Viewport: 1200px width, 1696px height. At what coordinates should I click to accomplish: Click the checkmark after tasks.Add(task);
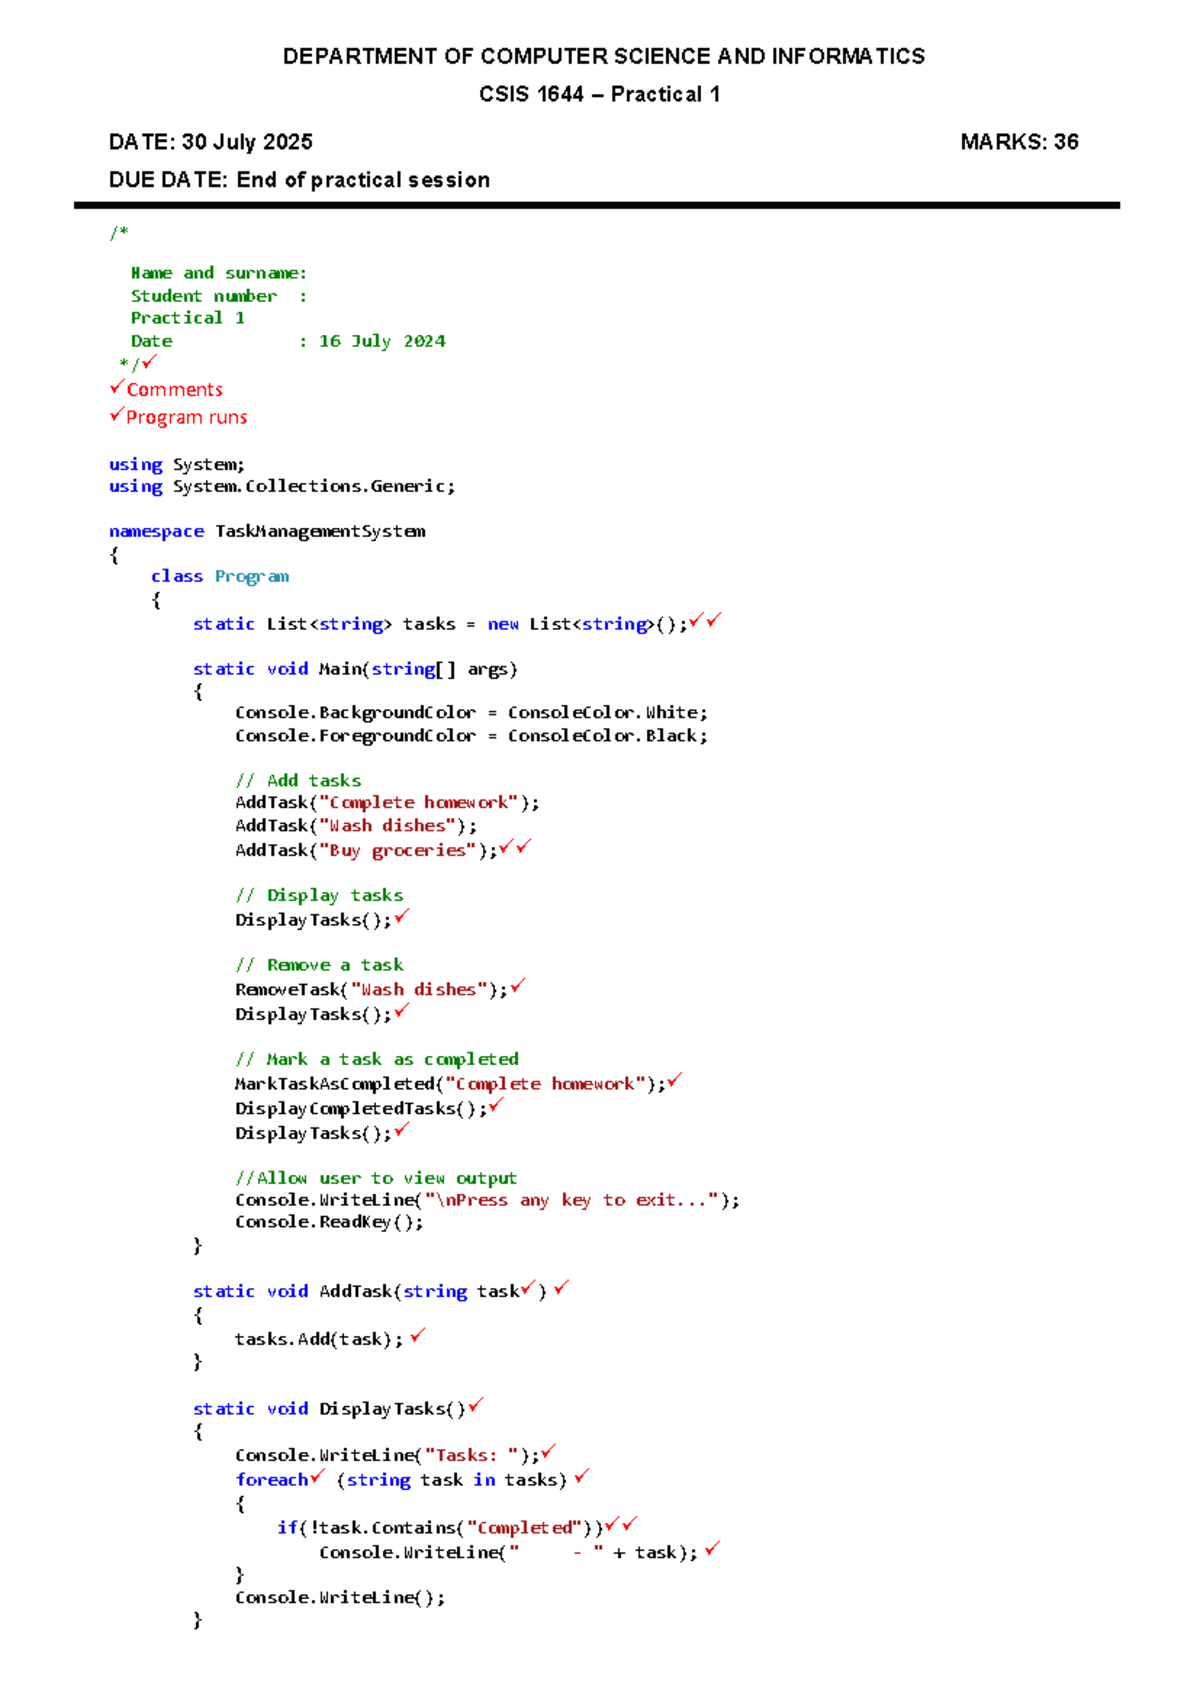click(x=418, y=1336)
